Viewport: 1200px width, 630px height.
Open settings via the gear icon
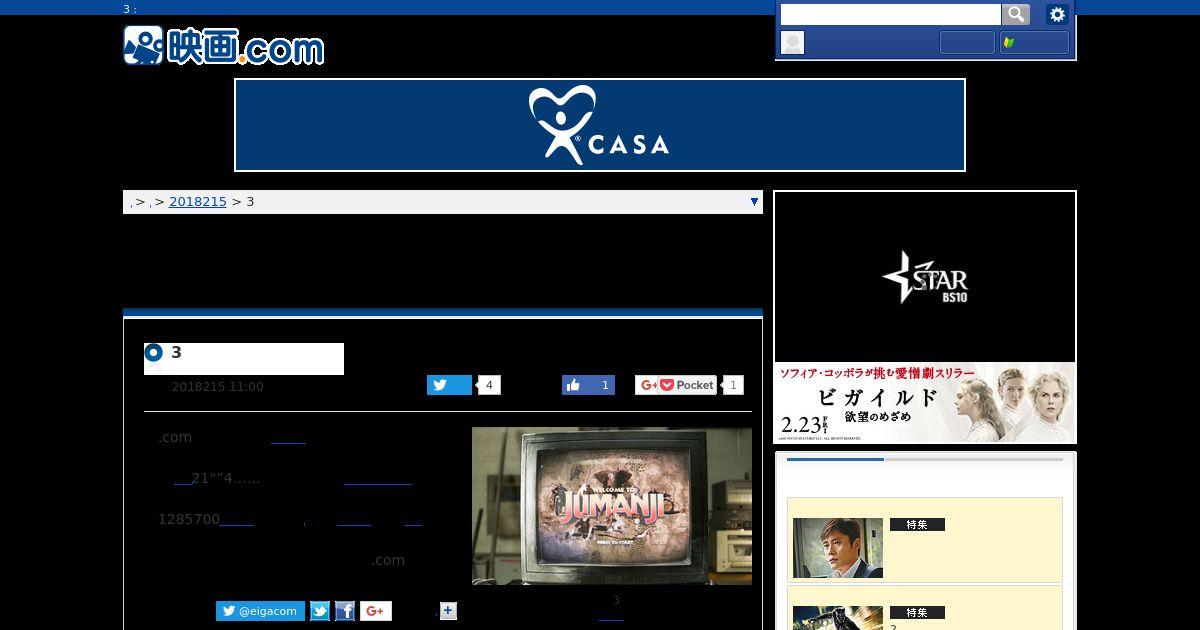point(1057,14)
